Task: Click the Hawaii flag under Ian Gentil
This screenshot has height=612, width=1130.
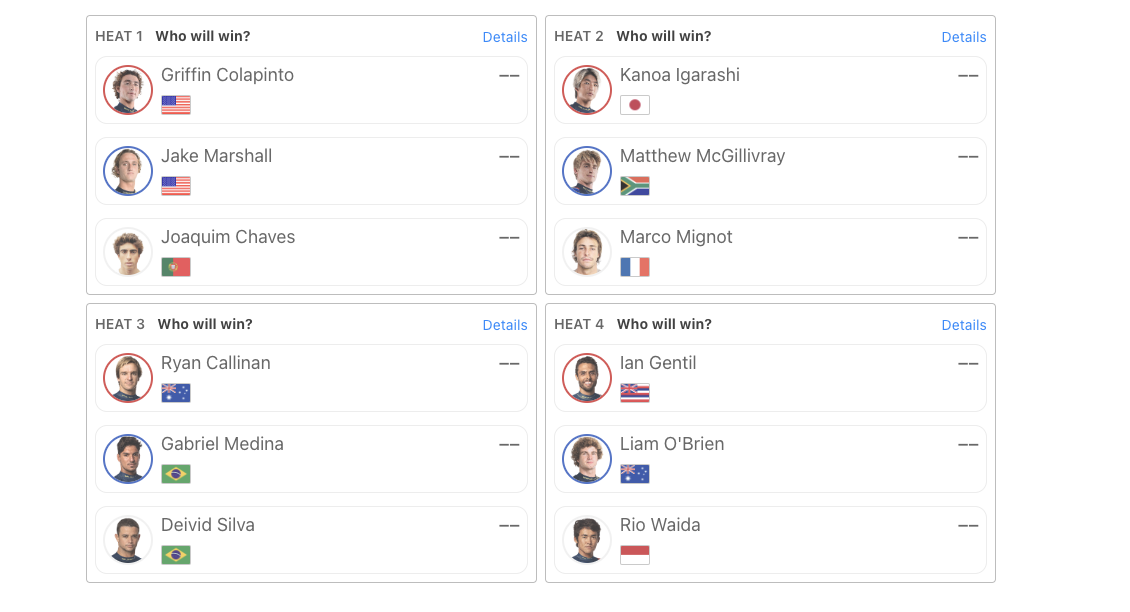Action: [x=635, y=393]
